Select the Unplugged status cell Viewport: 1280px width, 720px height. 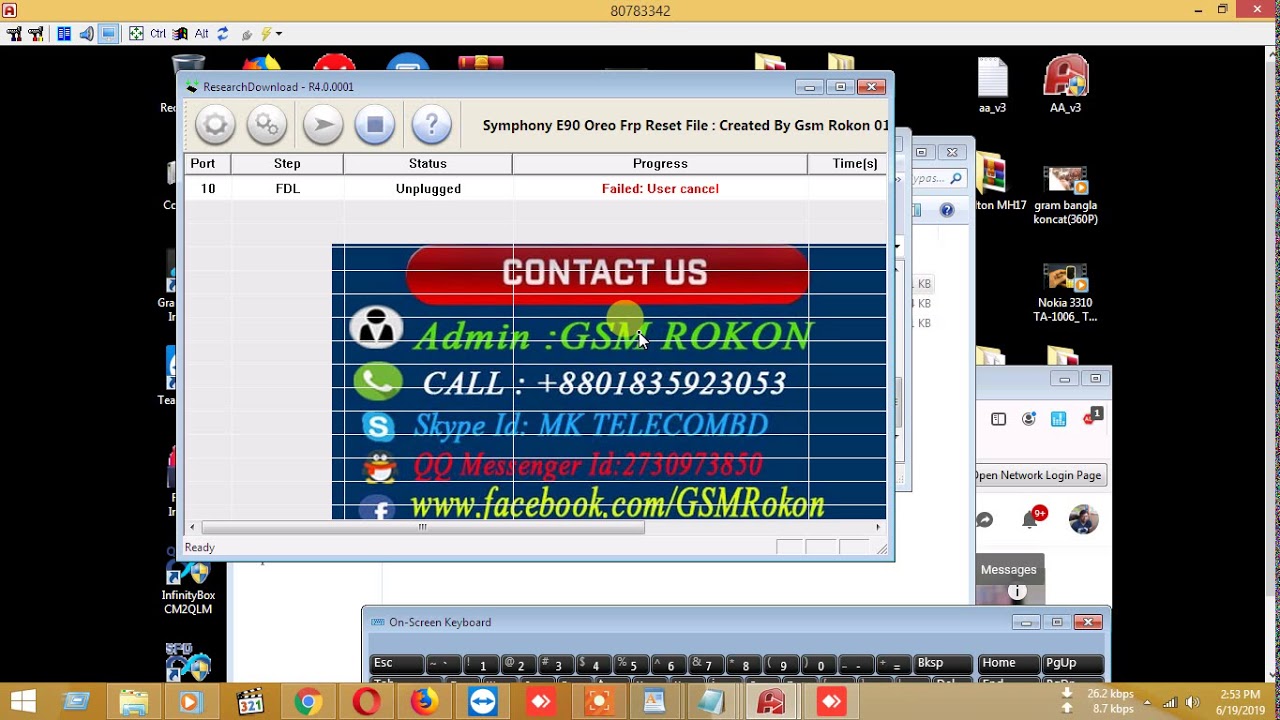(428, 188)
